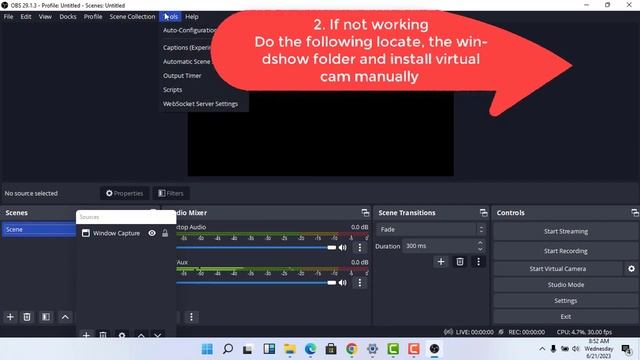Mute the Desktop Audio speaker icon
This screenshot has height=360, width=640.
tap(342, 247)
